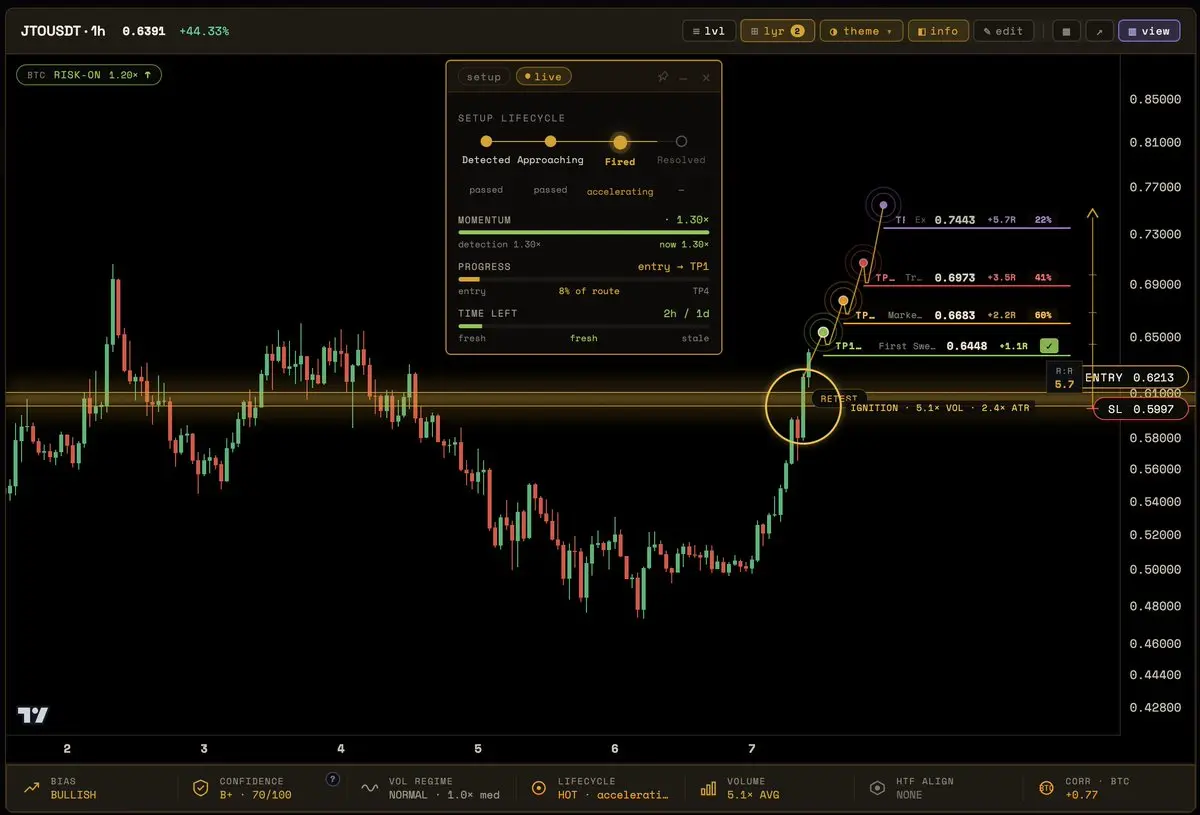Click the volume bars icon

pos(708,788)
